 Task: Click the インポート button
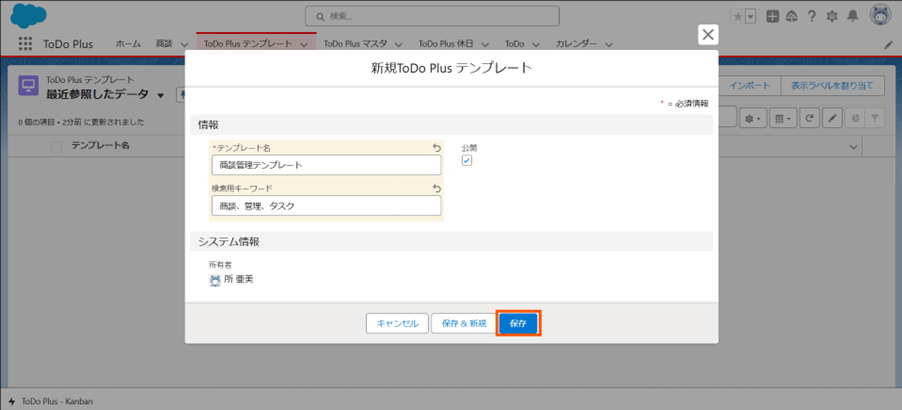click(x=750, y=86)
